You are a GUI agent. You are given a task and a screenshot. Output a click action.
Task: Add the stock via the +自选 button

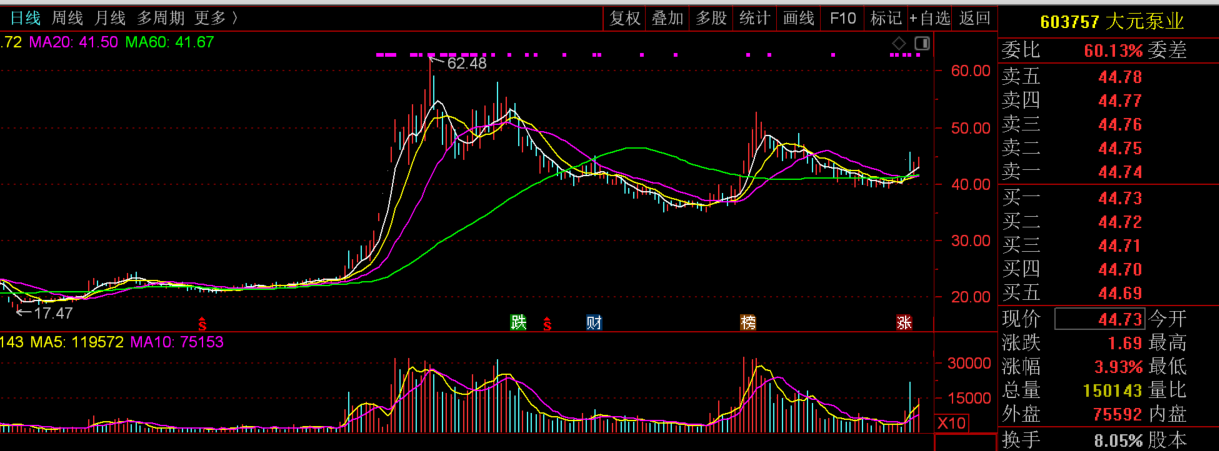(x=930, y=18)
